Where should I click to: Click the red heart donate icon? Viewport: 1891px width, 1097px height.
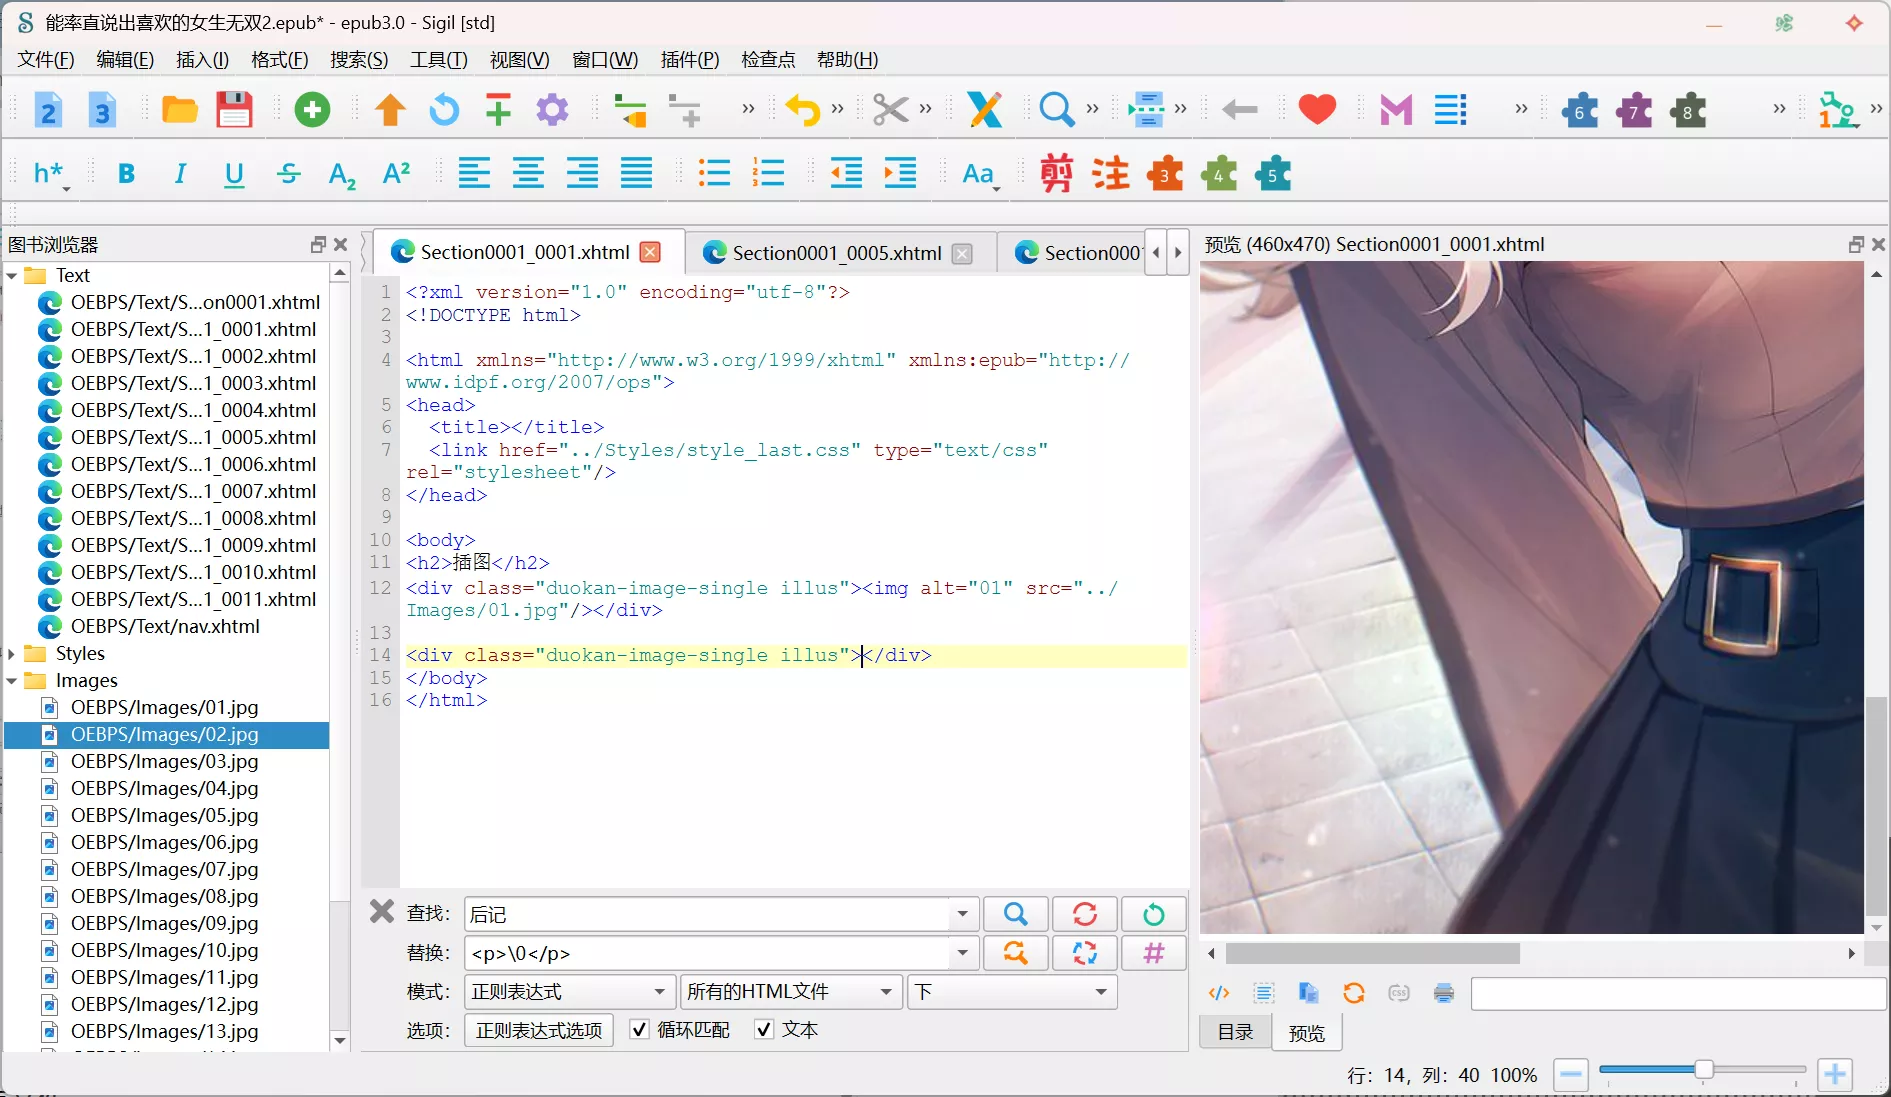[1317, 110]
